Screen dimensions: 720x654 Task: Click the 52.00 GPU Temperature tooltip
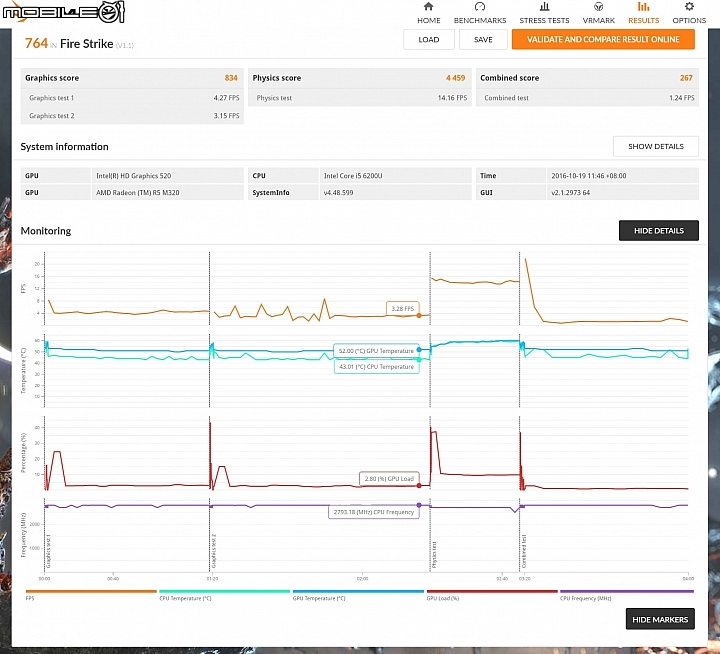[x=376, y=351]
